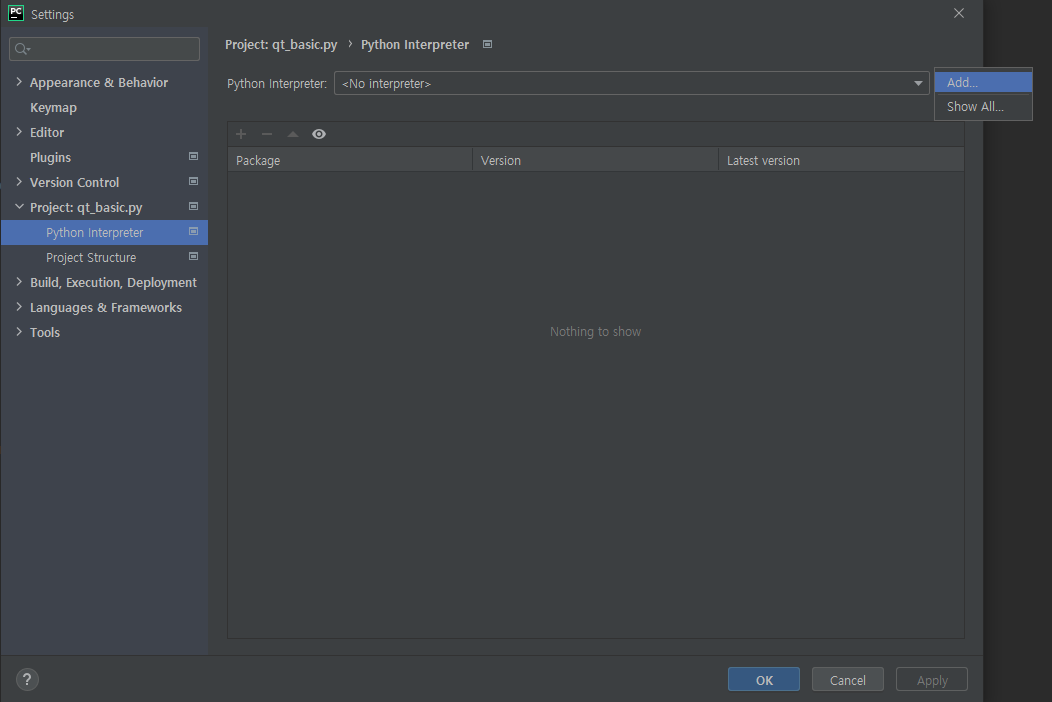Image resolution: width=1052 pixels, height=702 pixels.
Task: Choose Show All... from interpreter popup menu
Action: pyautogui.click(x=983, y=107)
